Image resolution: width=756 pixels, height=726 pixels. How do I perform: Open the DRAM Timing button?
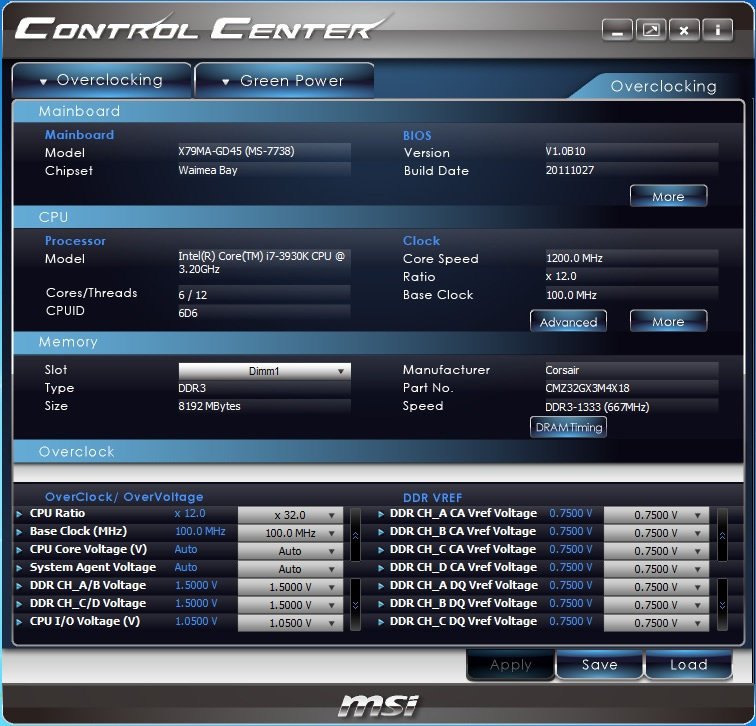(568, 427)
